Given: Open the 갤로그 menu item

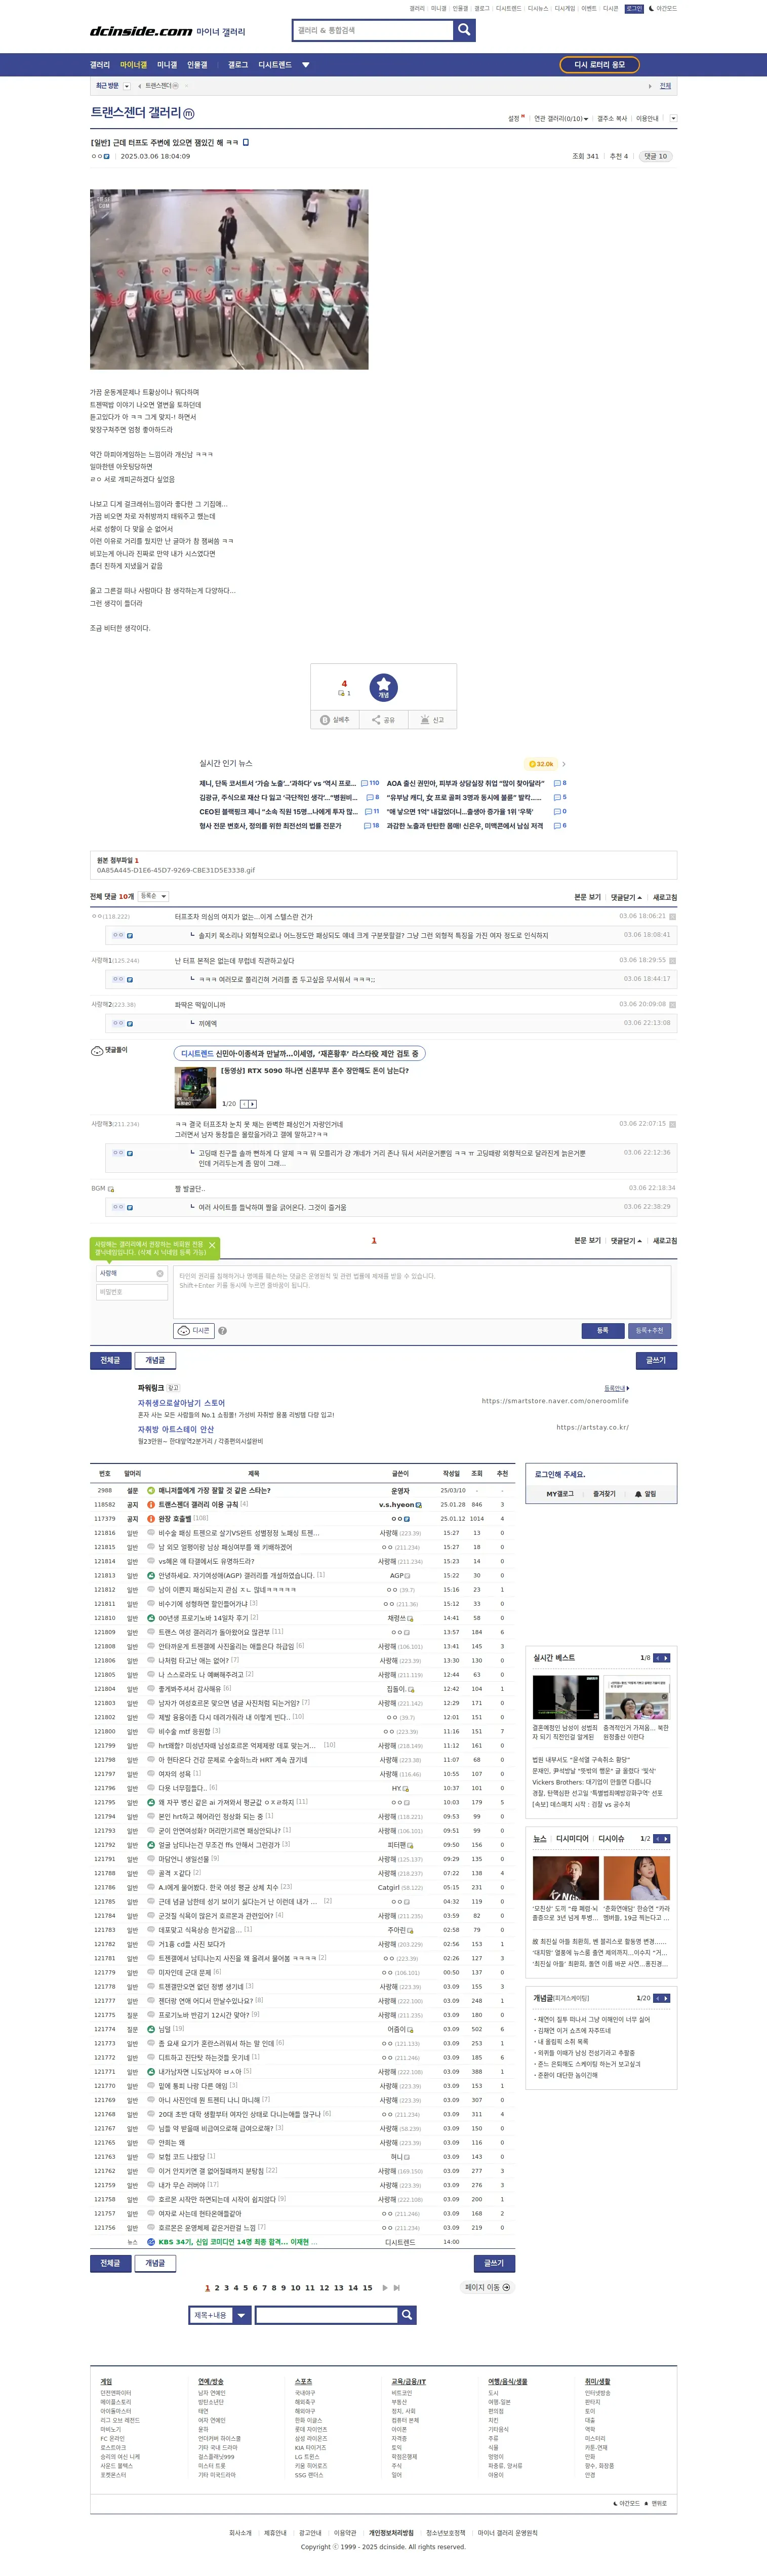Looking at the screenshot, I should [x=238, y=65].
